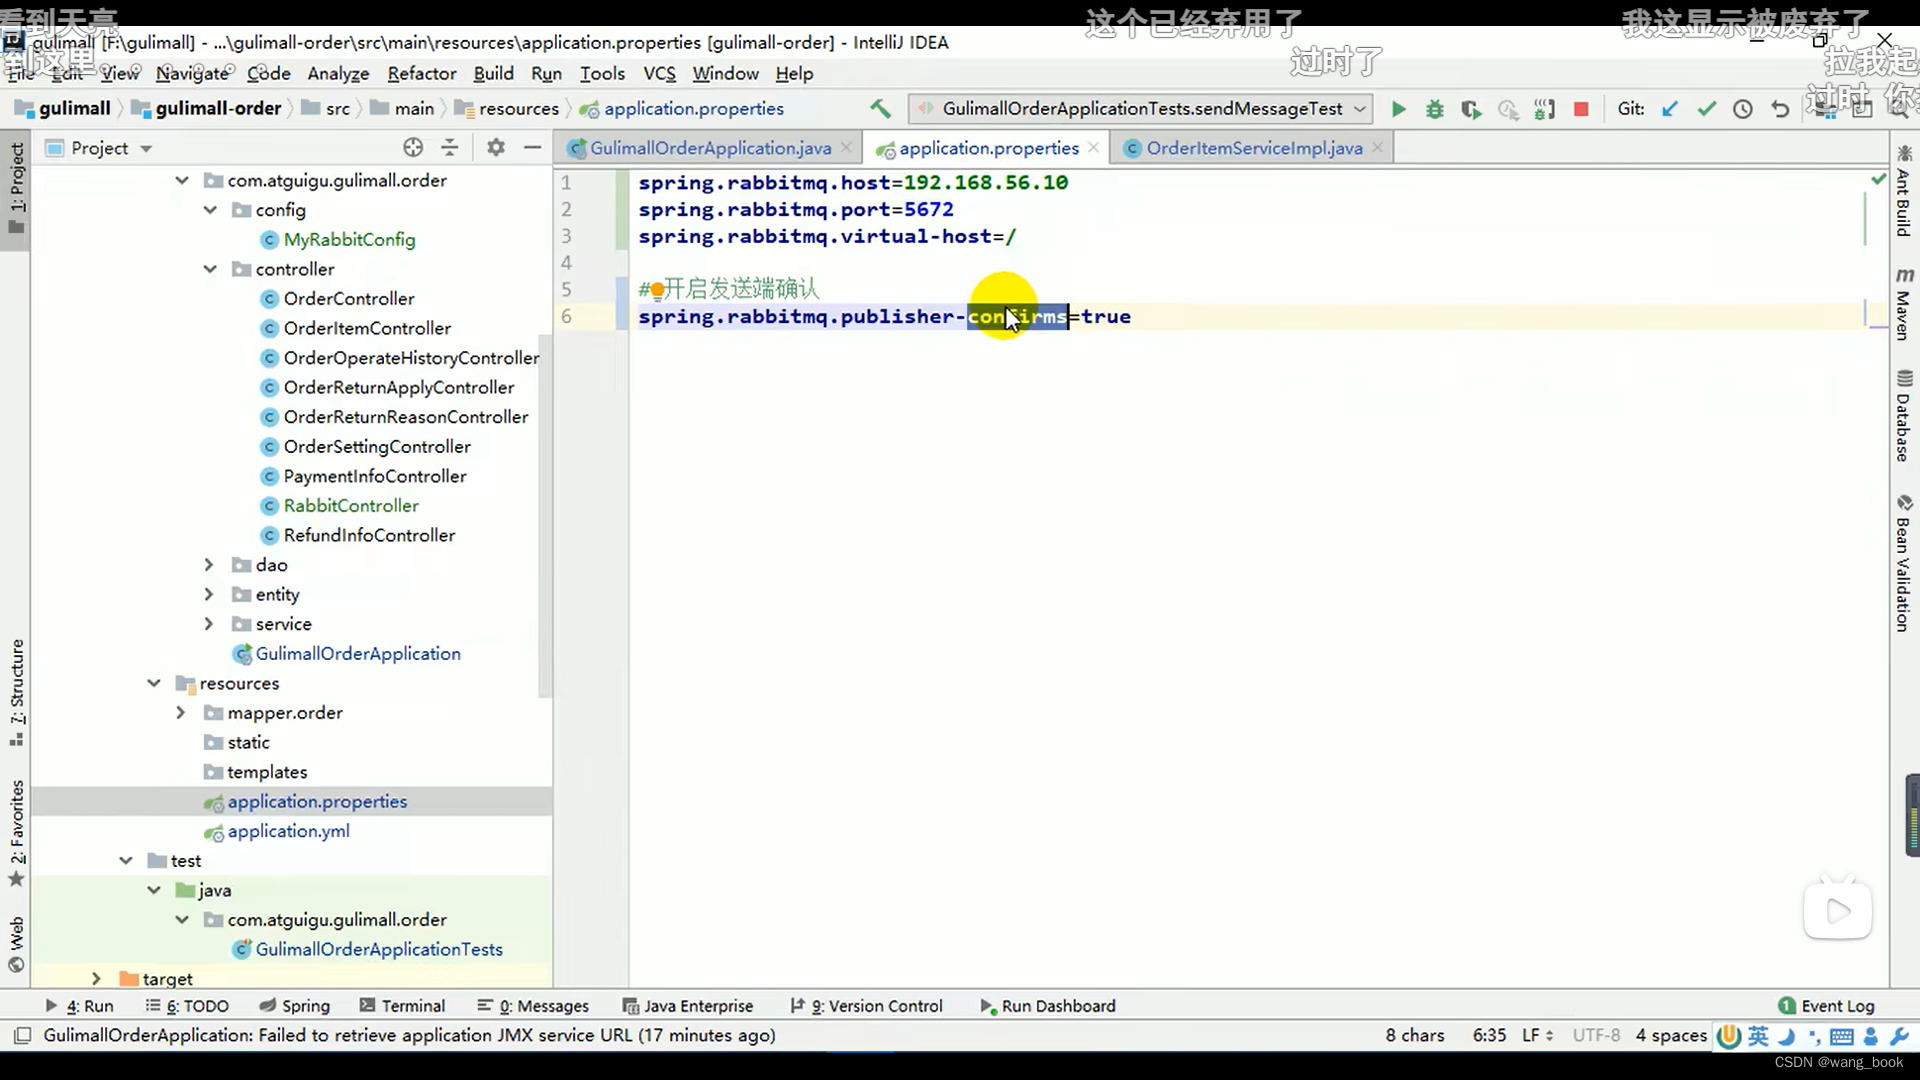Viewport: 1920px width, 1080px height.
Task: Change the LF line separator in status bar
Action: [x=1537, y=1035]
